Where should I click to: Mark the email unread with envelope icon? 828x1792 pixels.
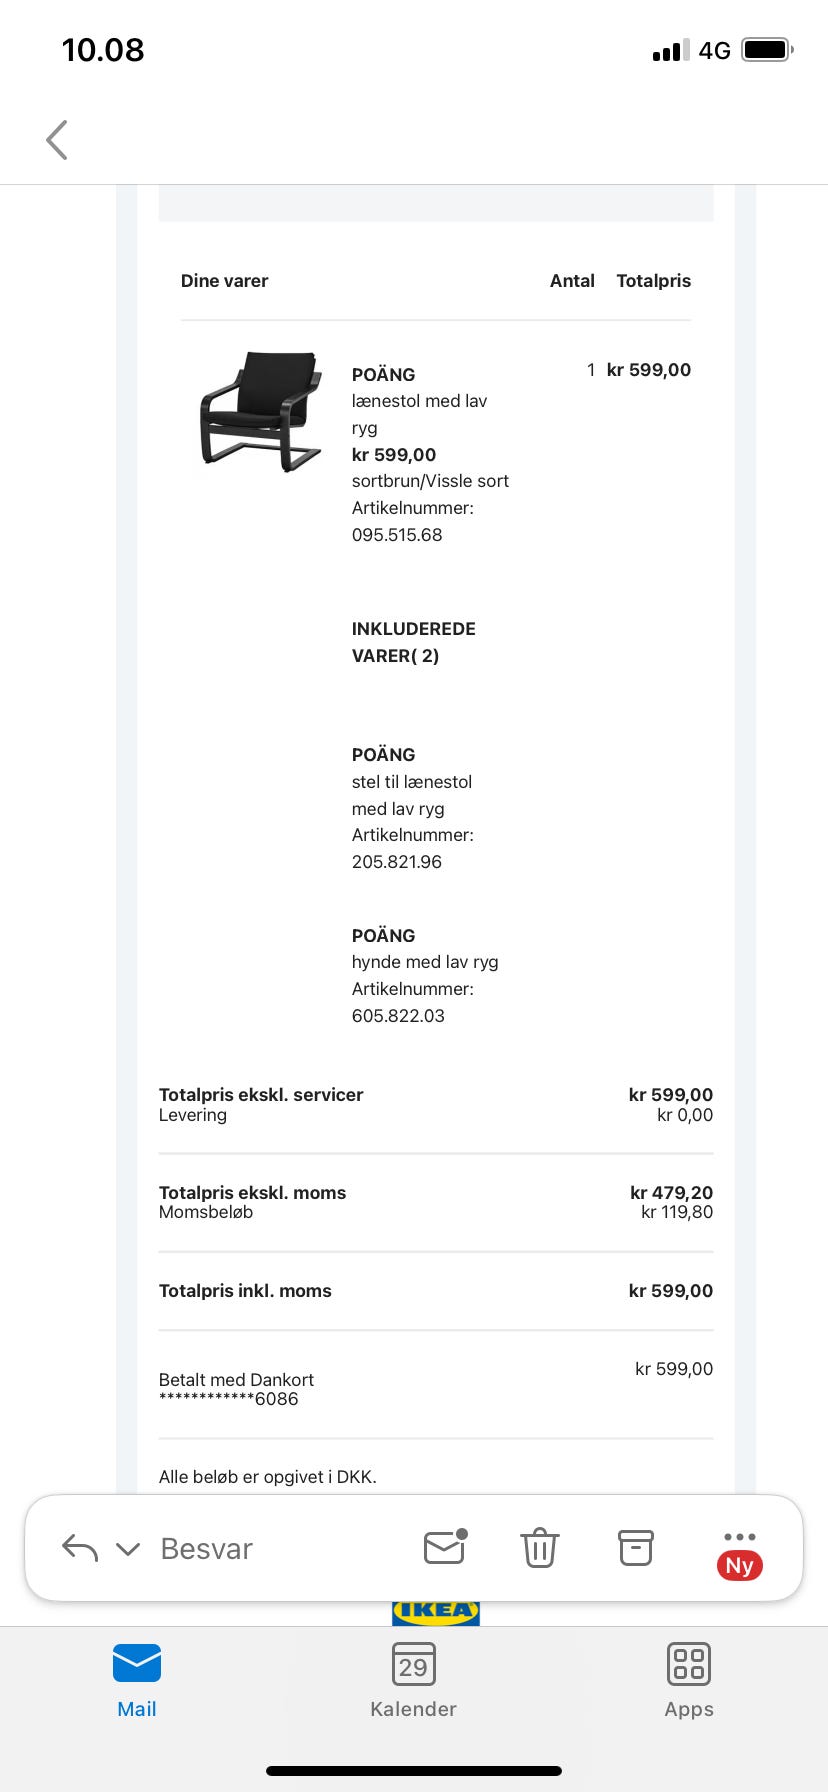click(445, 1547)
